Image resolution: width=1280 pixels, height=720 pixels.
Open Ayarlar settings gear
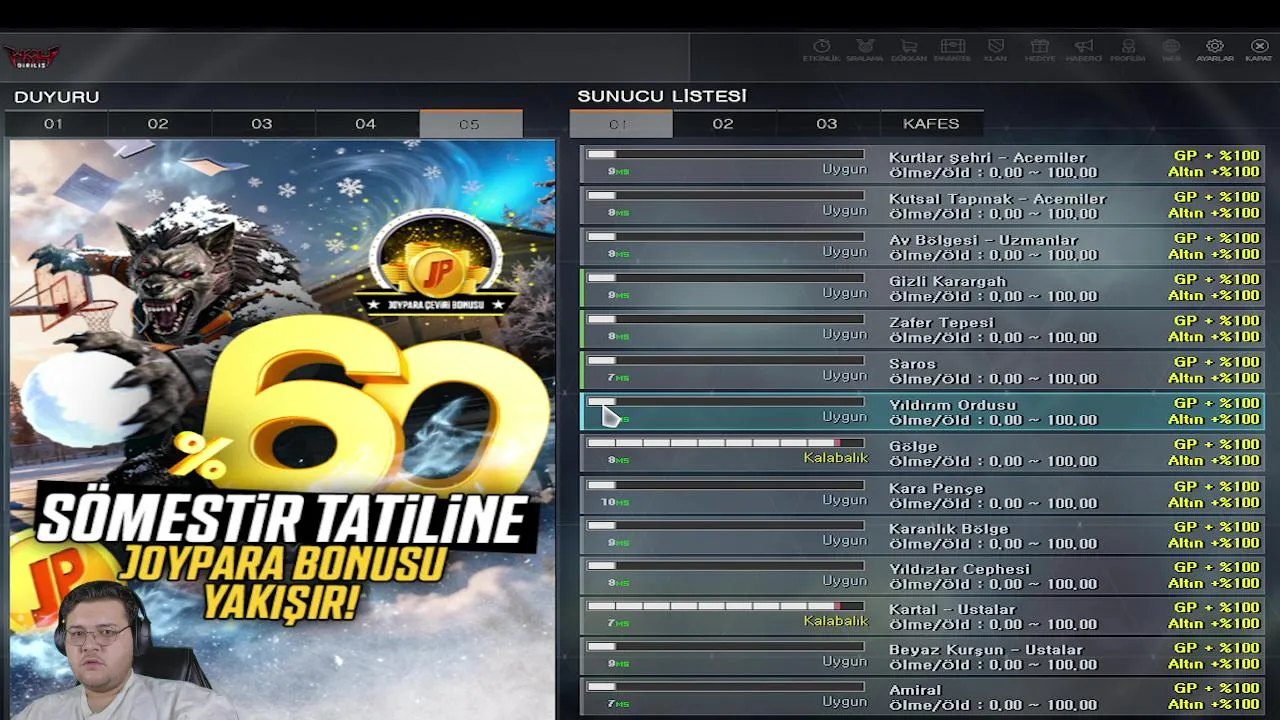point(1215,51)
